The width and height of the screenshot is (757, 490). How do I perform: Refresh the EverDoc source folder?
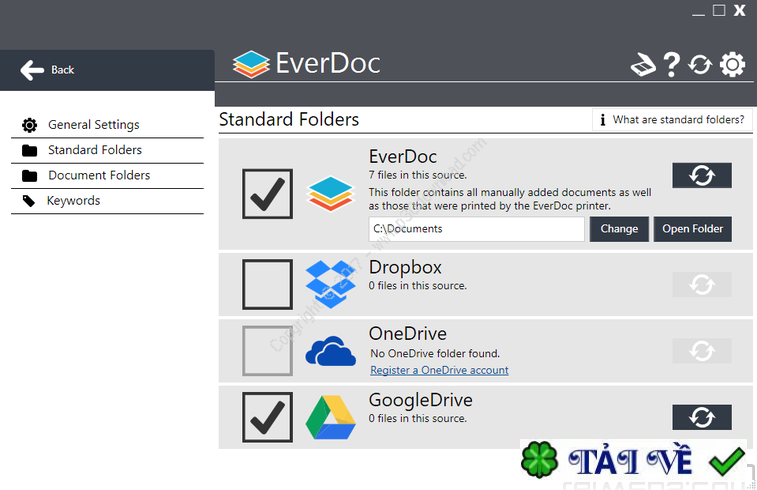click(702, 175)
